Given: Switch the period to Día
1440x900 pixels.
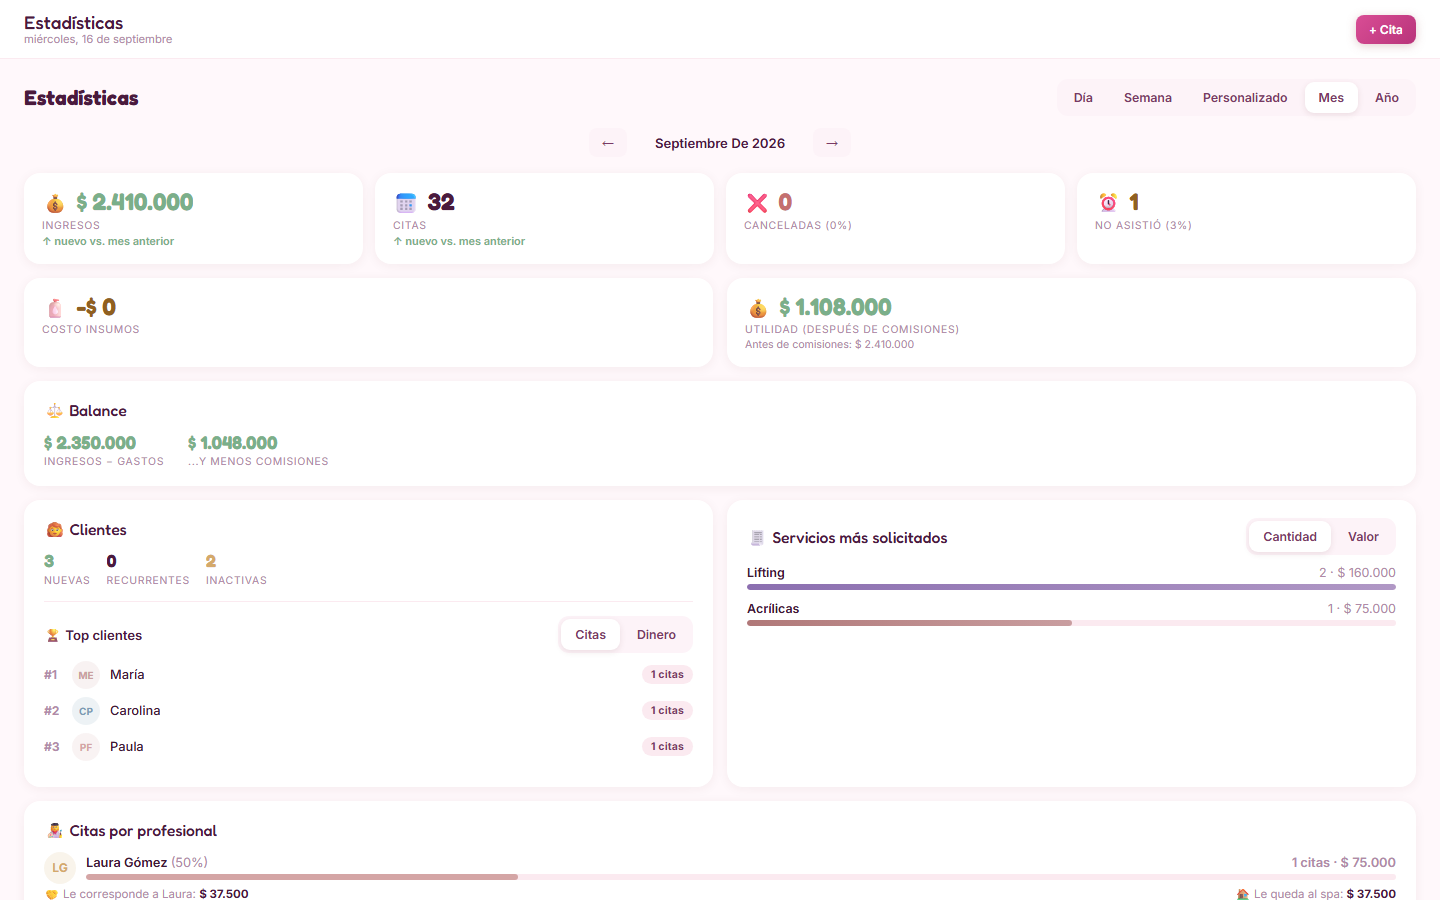Looking at the screenshot, I should click(x=1083, y=98).
